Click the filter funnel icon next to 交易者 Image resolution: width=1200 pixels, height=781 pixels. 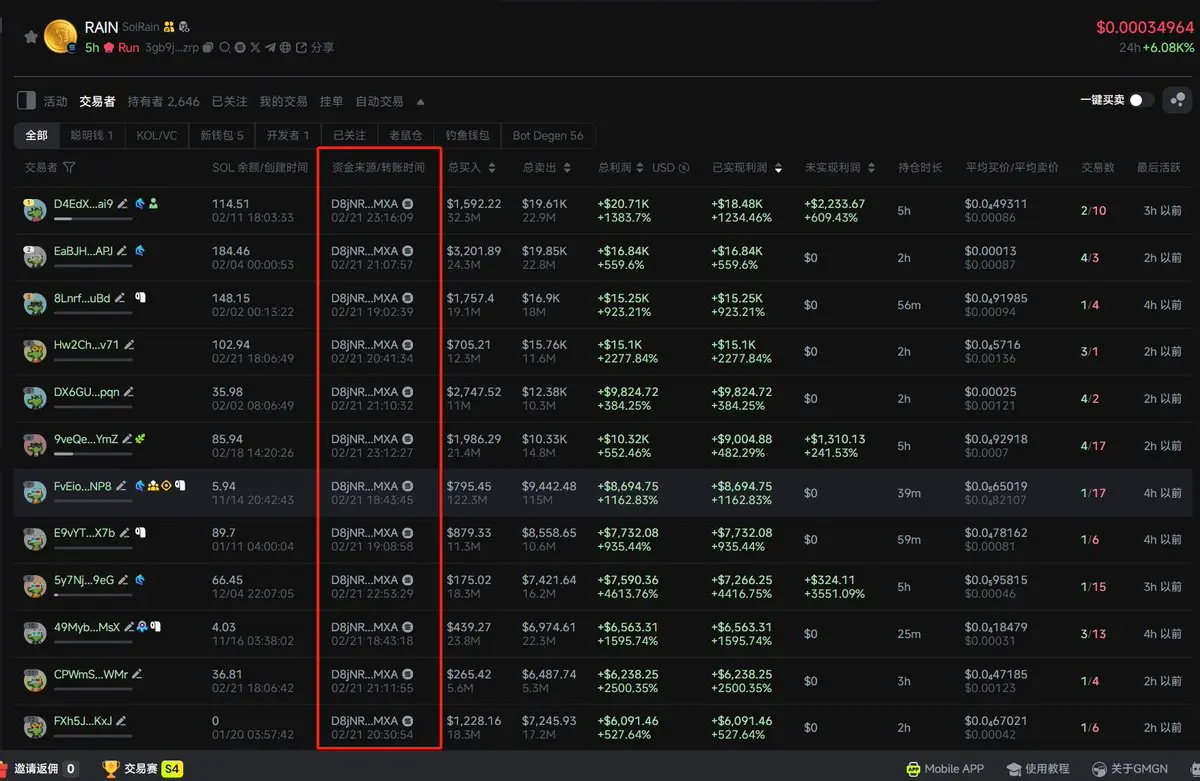(69, 168)
